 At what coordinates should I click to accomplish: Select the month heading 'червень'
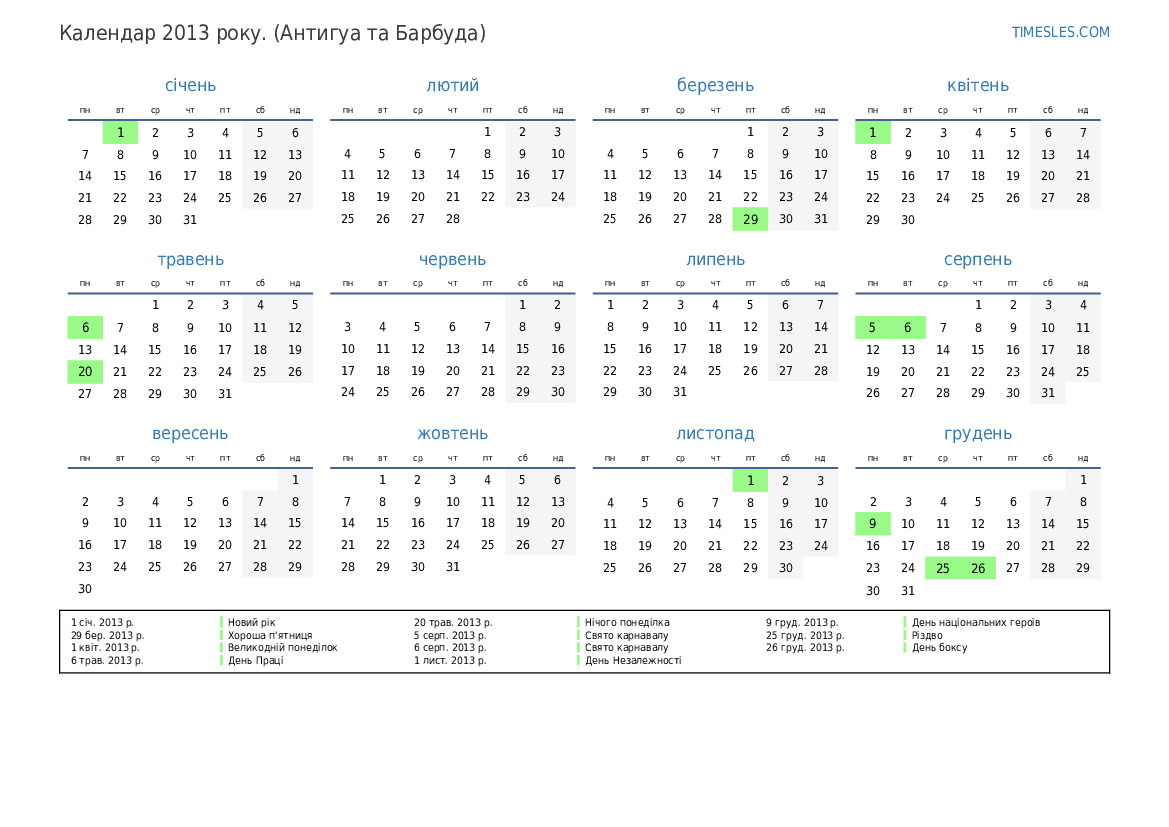click(453, 260)
